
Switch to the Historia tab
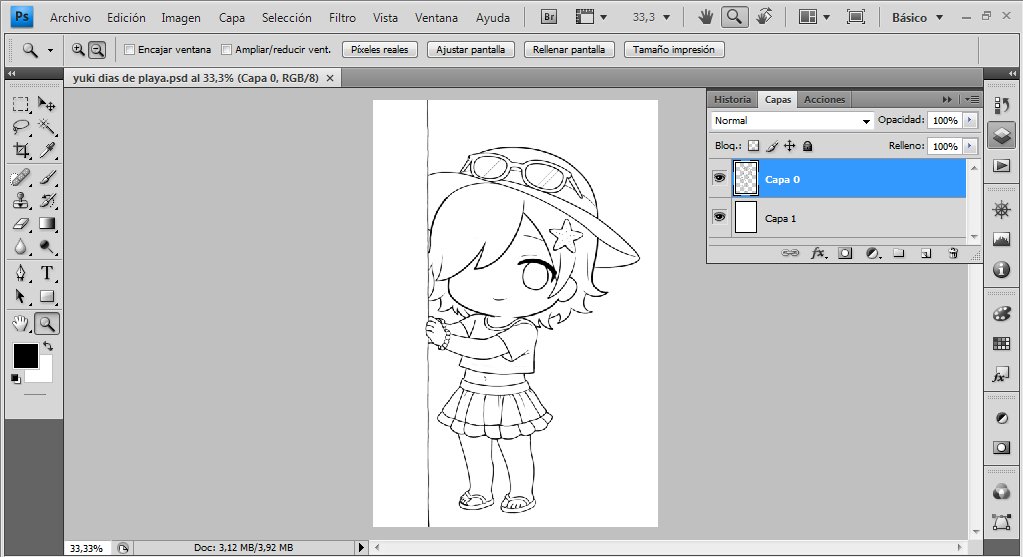click(732, 100)
